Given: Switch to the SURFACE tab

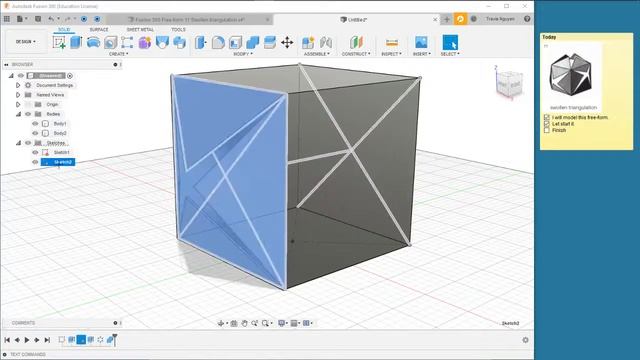Looking at the screenshot, I should click(x=99, y=29).
